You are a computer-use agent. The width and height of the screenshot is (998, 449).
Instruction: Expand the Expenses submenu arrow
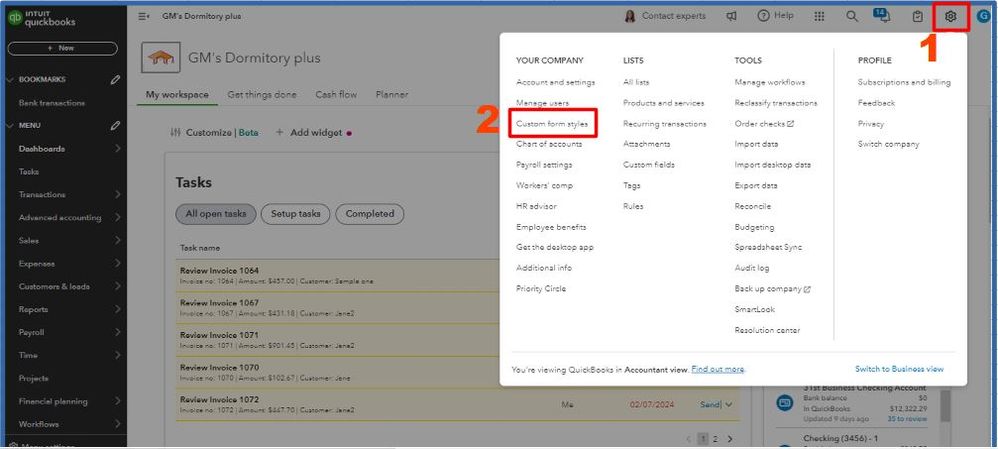(118, 264)
